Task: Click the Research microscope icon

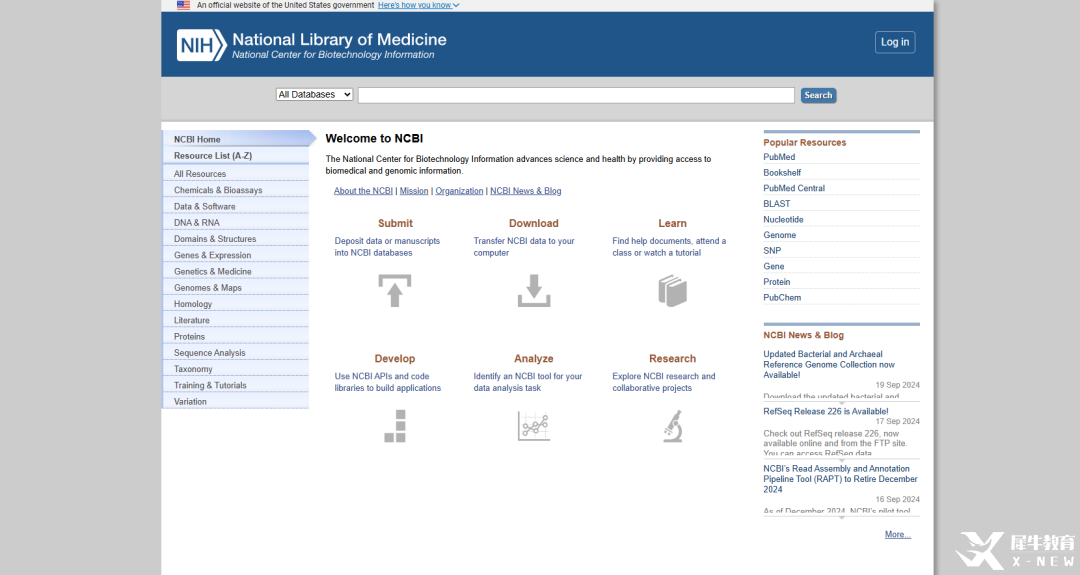Action: click(x=672, y=426)
